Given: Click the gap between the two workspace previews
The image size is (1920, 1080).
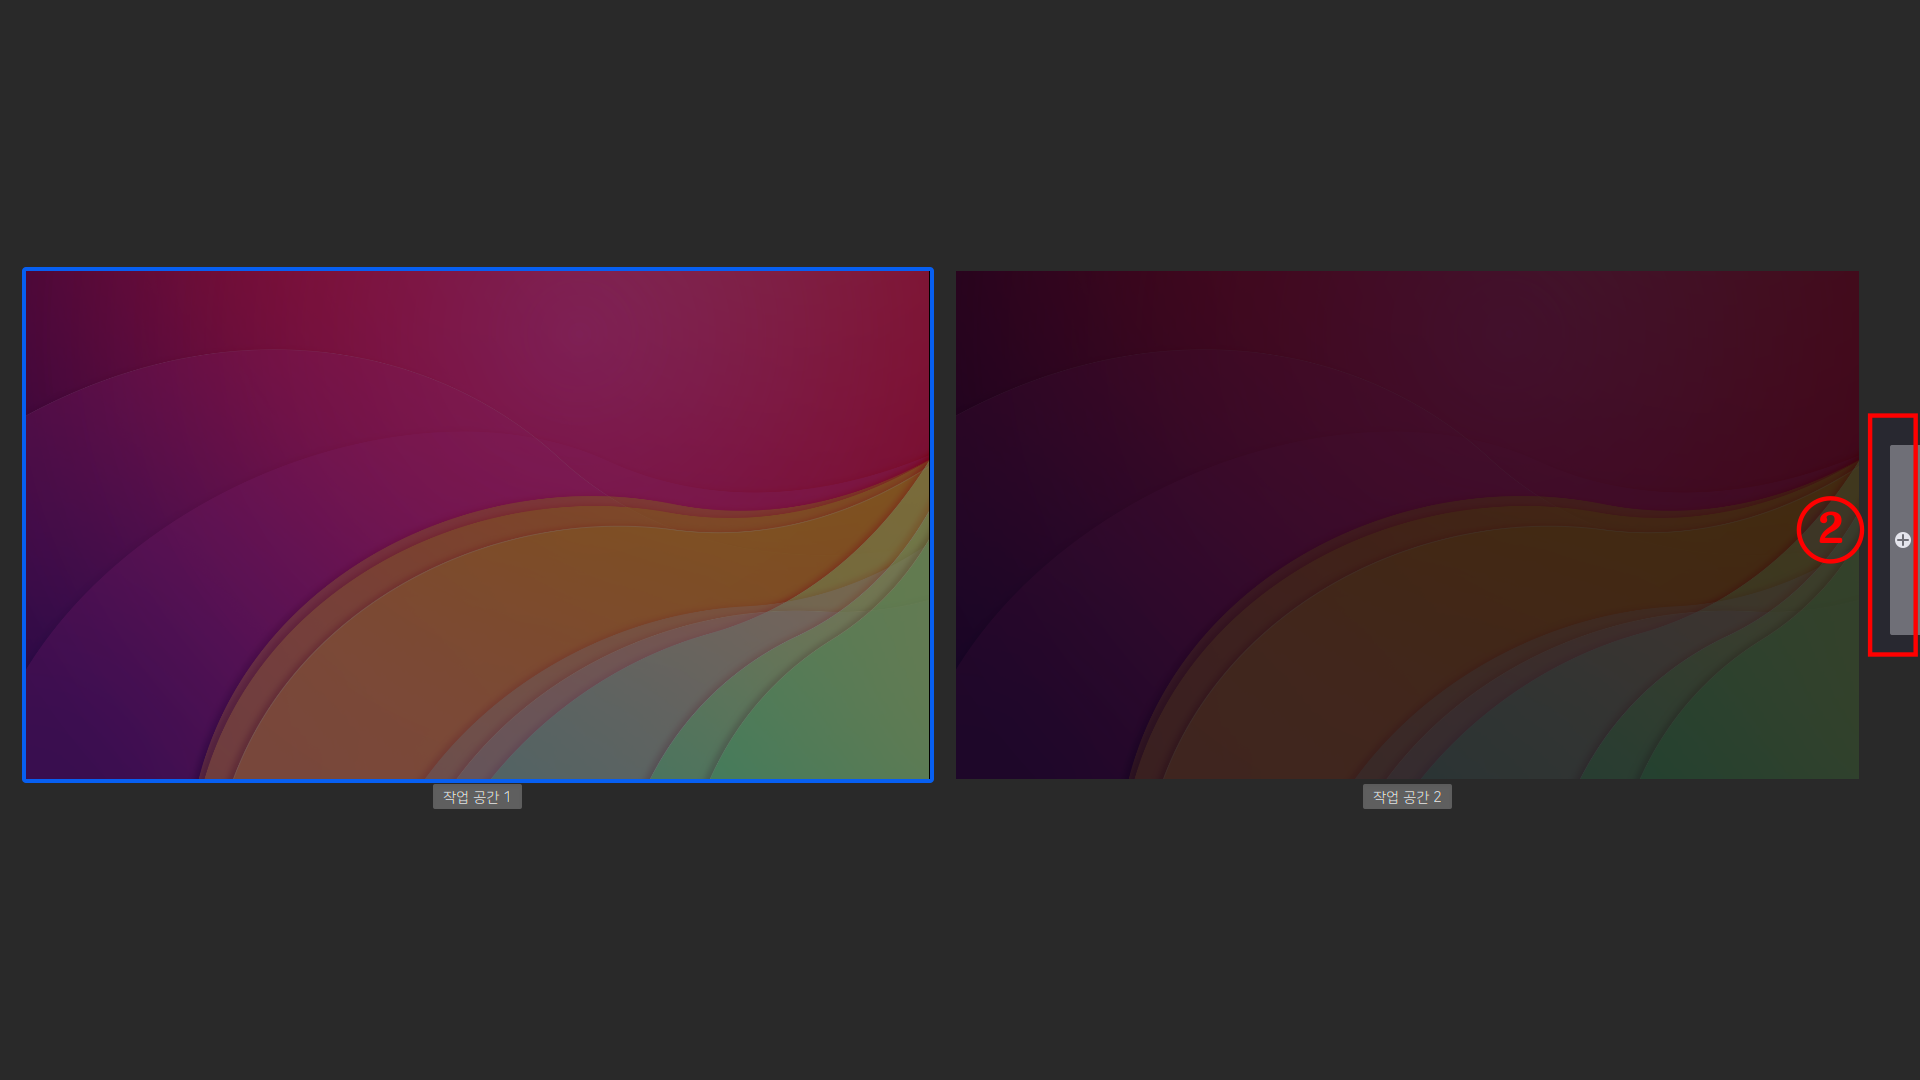Looking at the screenshot, I should pos(944,525).
